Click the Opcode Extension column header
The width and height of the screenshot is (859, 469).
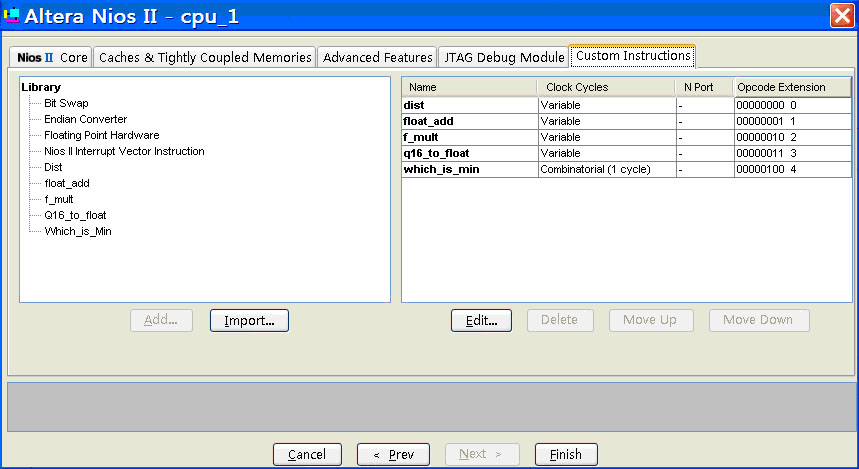click(x=792, y=87)
